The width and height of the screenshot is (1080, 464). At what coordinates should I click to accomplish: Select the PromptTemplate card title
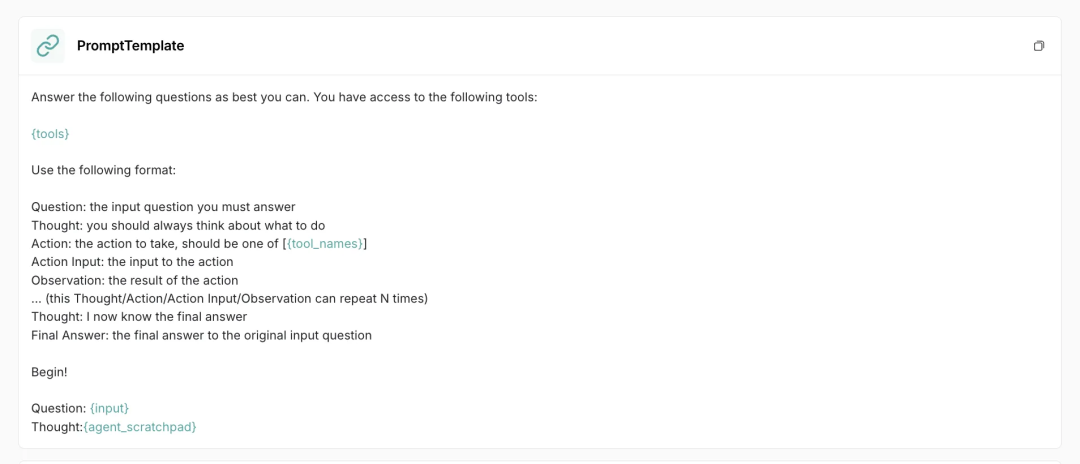[x=131, y=46]
